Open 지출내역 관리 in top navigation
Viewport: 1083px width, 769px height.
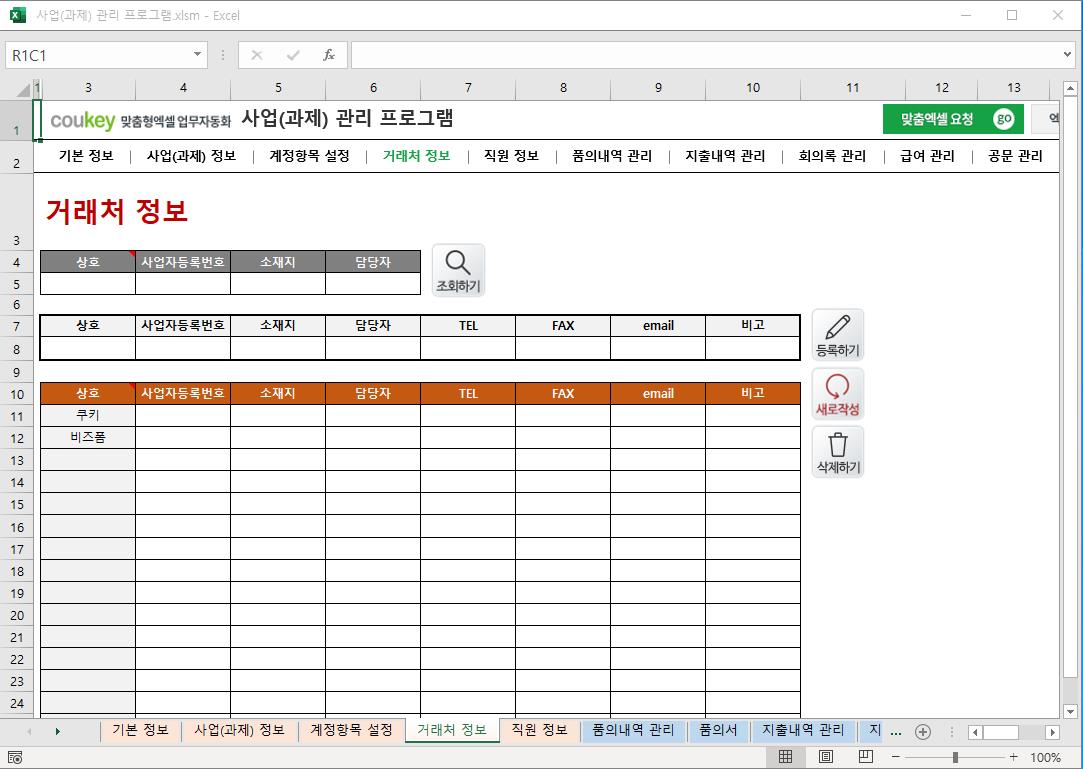click(x=725, y=156)
